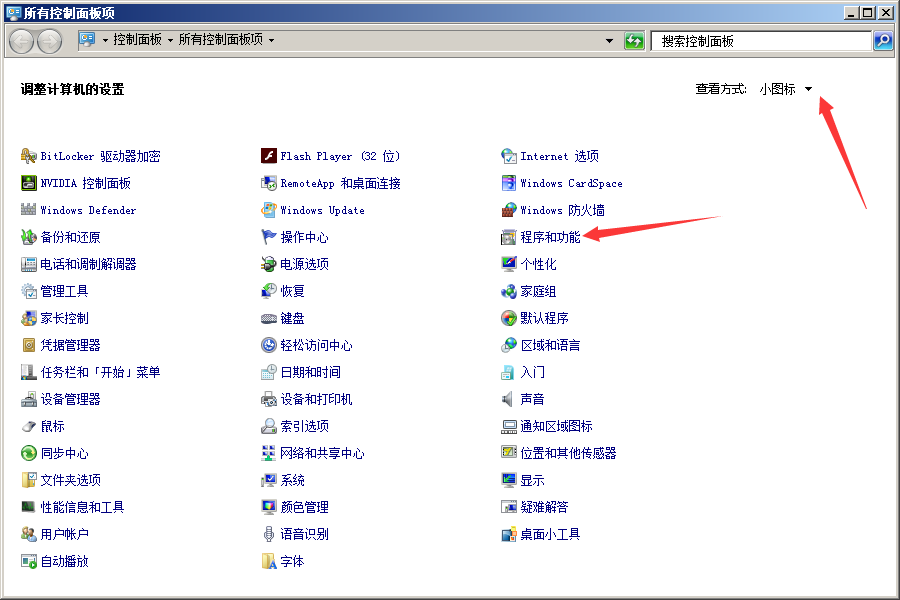The image size is (900, 600).
Task: Open the 用户帐户 link
Action: [x=64, y=534]
